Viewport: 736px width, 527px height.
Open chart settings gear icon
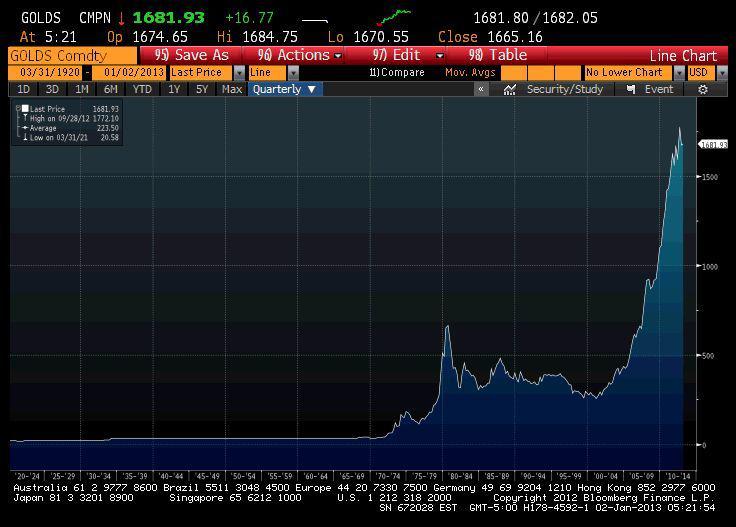coord(703,89)
